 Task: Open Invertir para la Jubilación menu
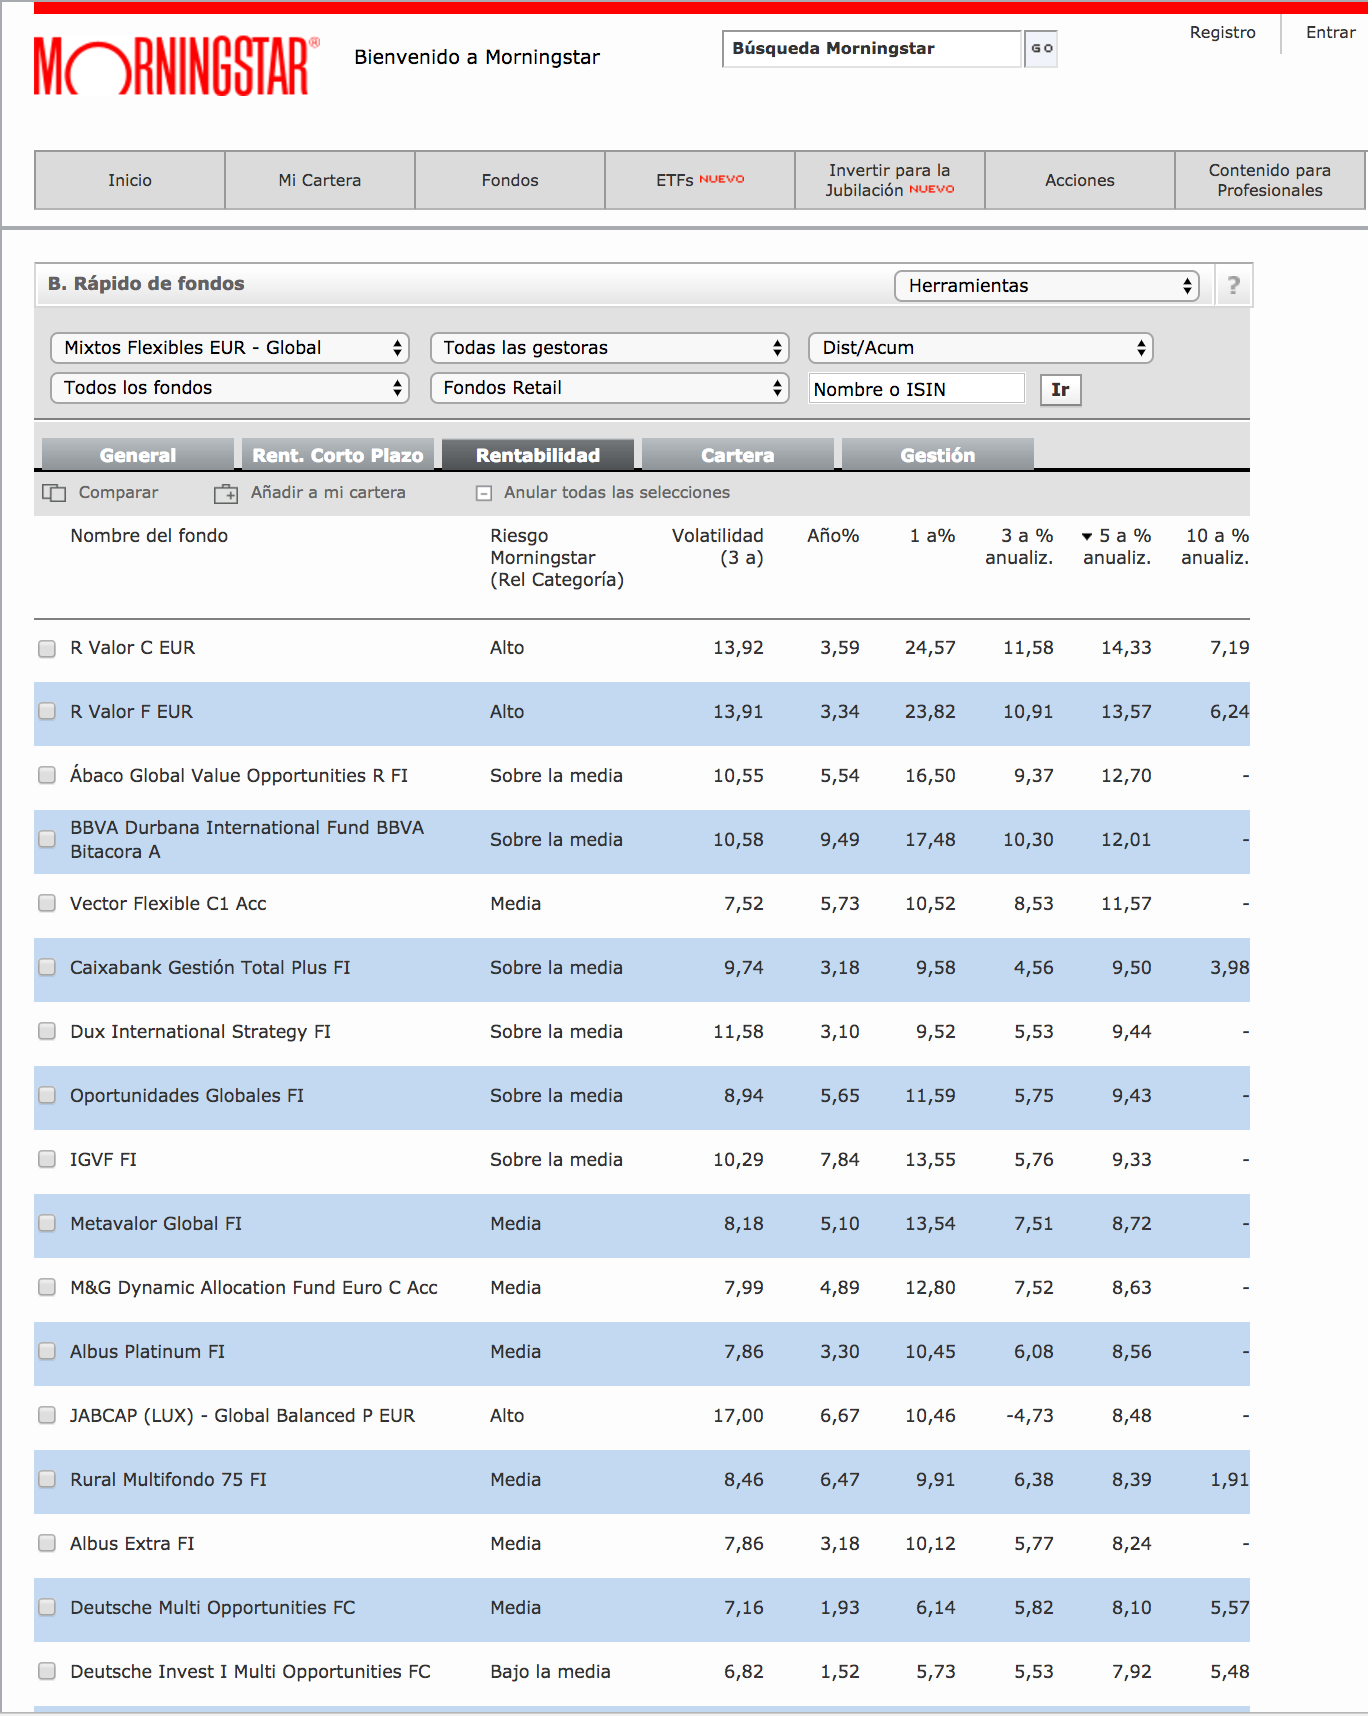click(x=890, y=180)
